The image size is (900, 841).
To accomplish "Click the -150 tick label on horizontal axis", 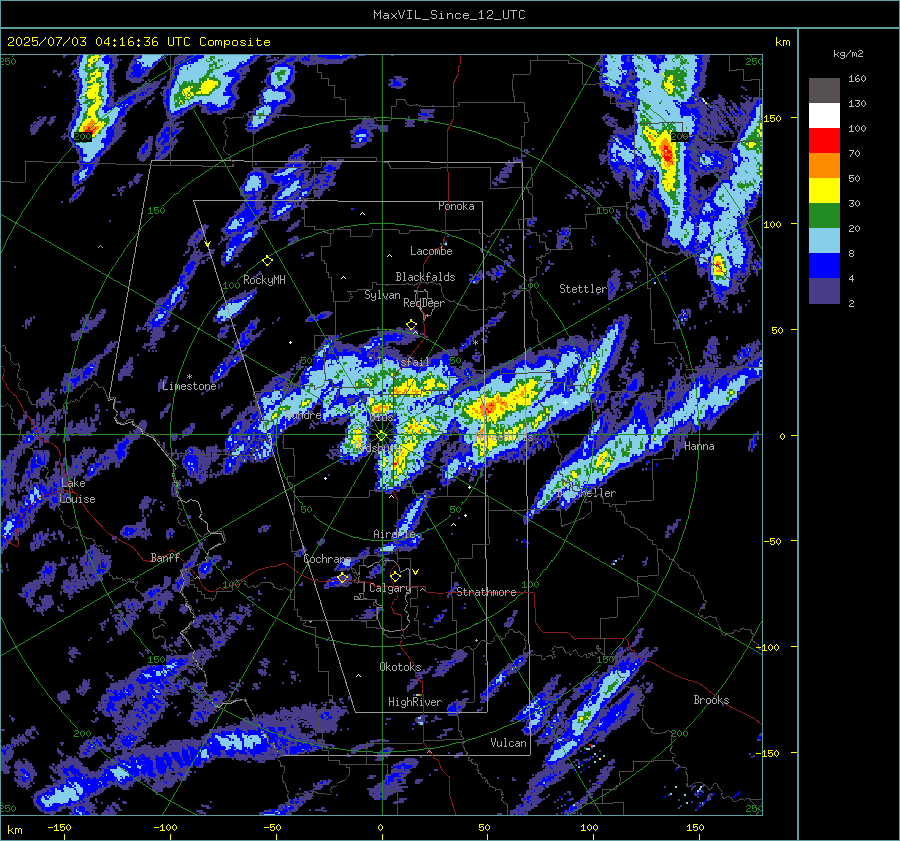I will click(x=59, y=827).
